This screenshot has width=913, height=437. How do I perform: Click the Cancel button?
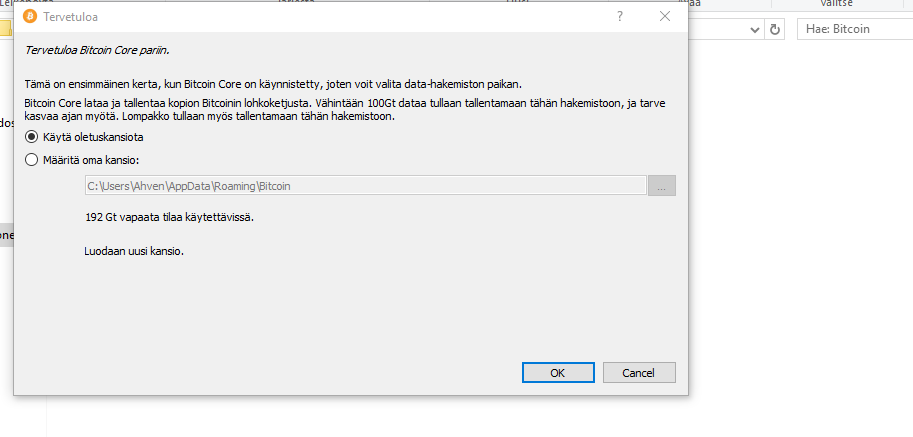point(639,372)
